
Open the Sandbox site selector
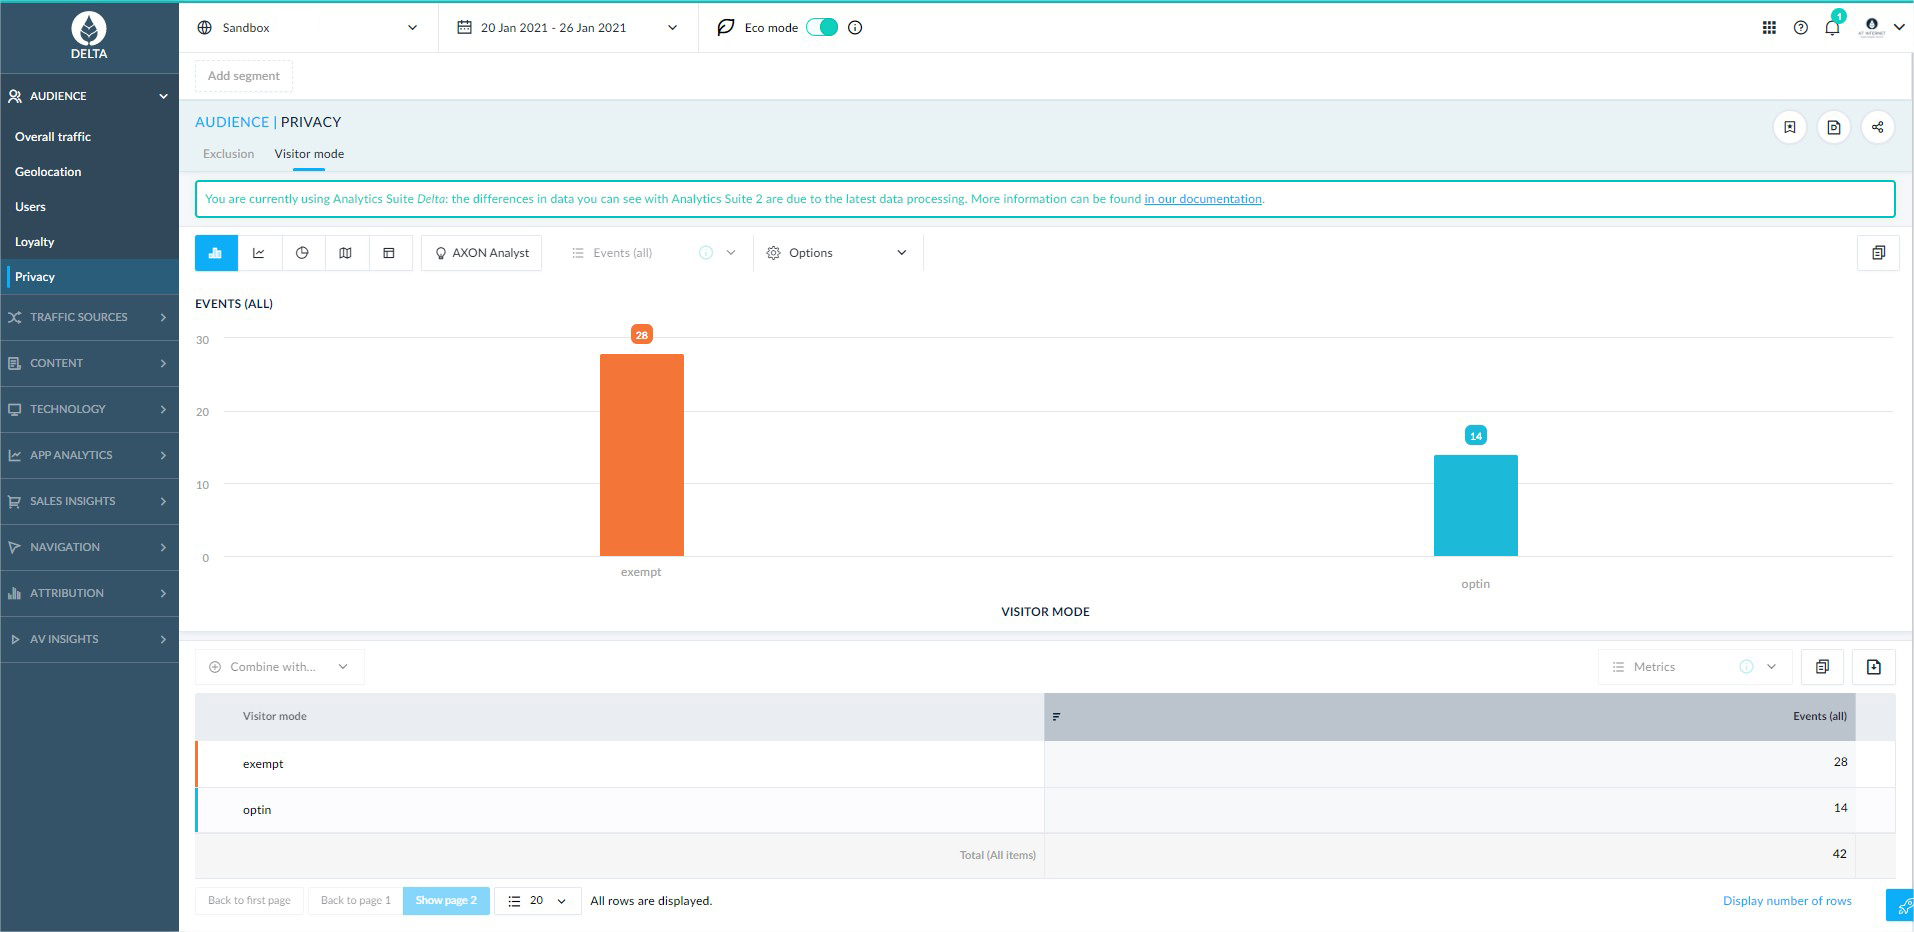[308, 28]
